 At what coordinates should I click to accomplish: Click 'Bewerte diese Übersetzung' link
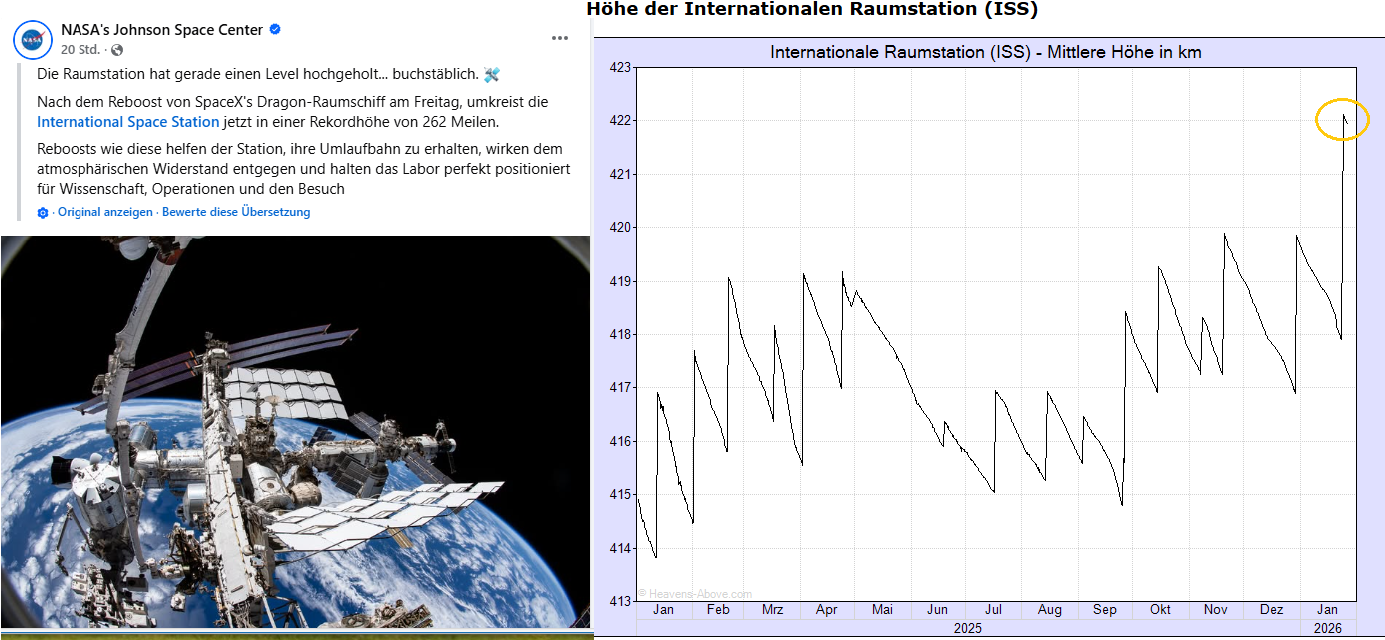pos(236,212)
